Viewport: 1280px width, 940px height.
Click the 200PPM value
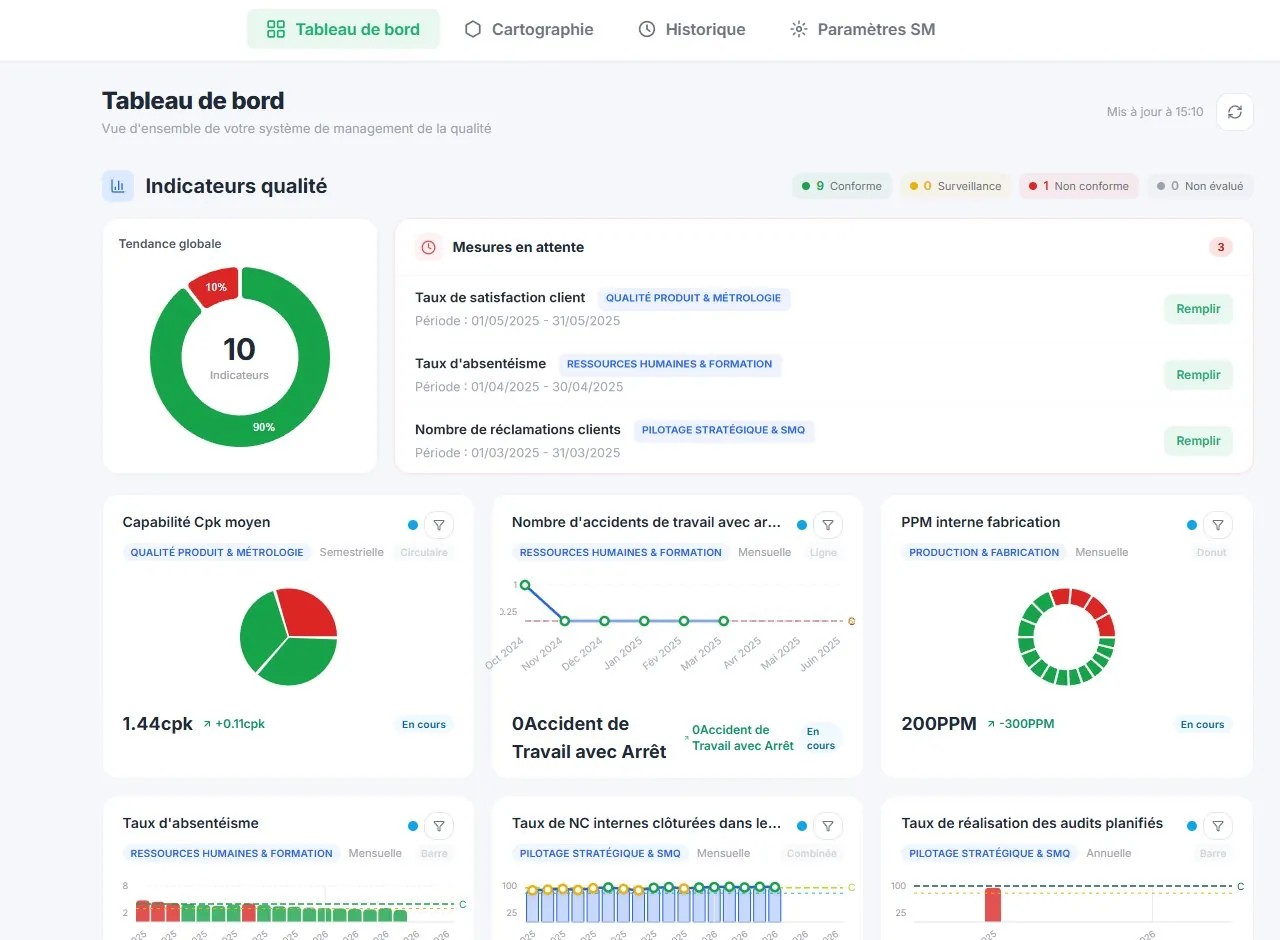point(939,724)
